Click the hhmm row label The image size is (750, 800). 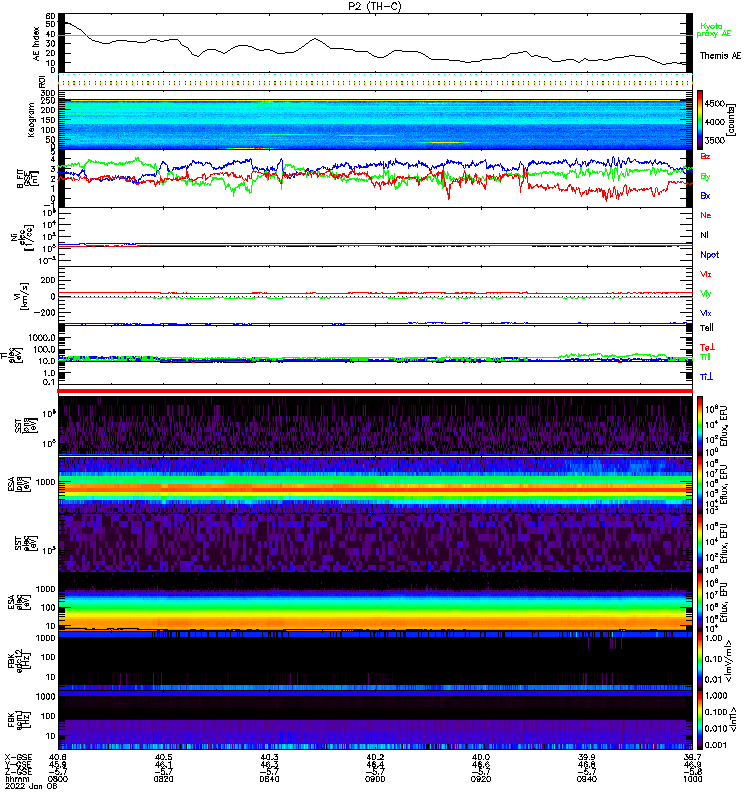pyautogui.click(x=15, y=779)
